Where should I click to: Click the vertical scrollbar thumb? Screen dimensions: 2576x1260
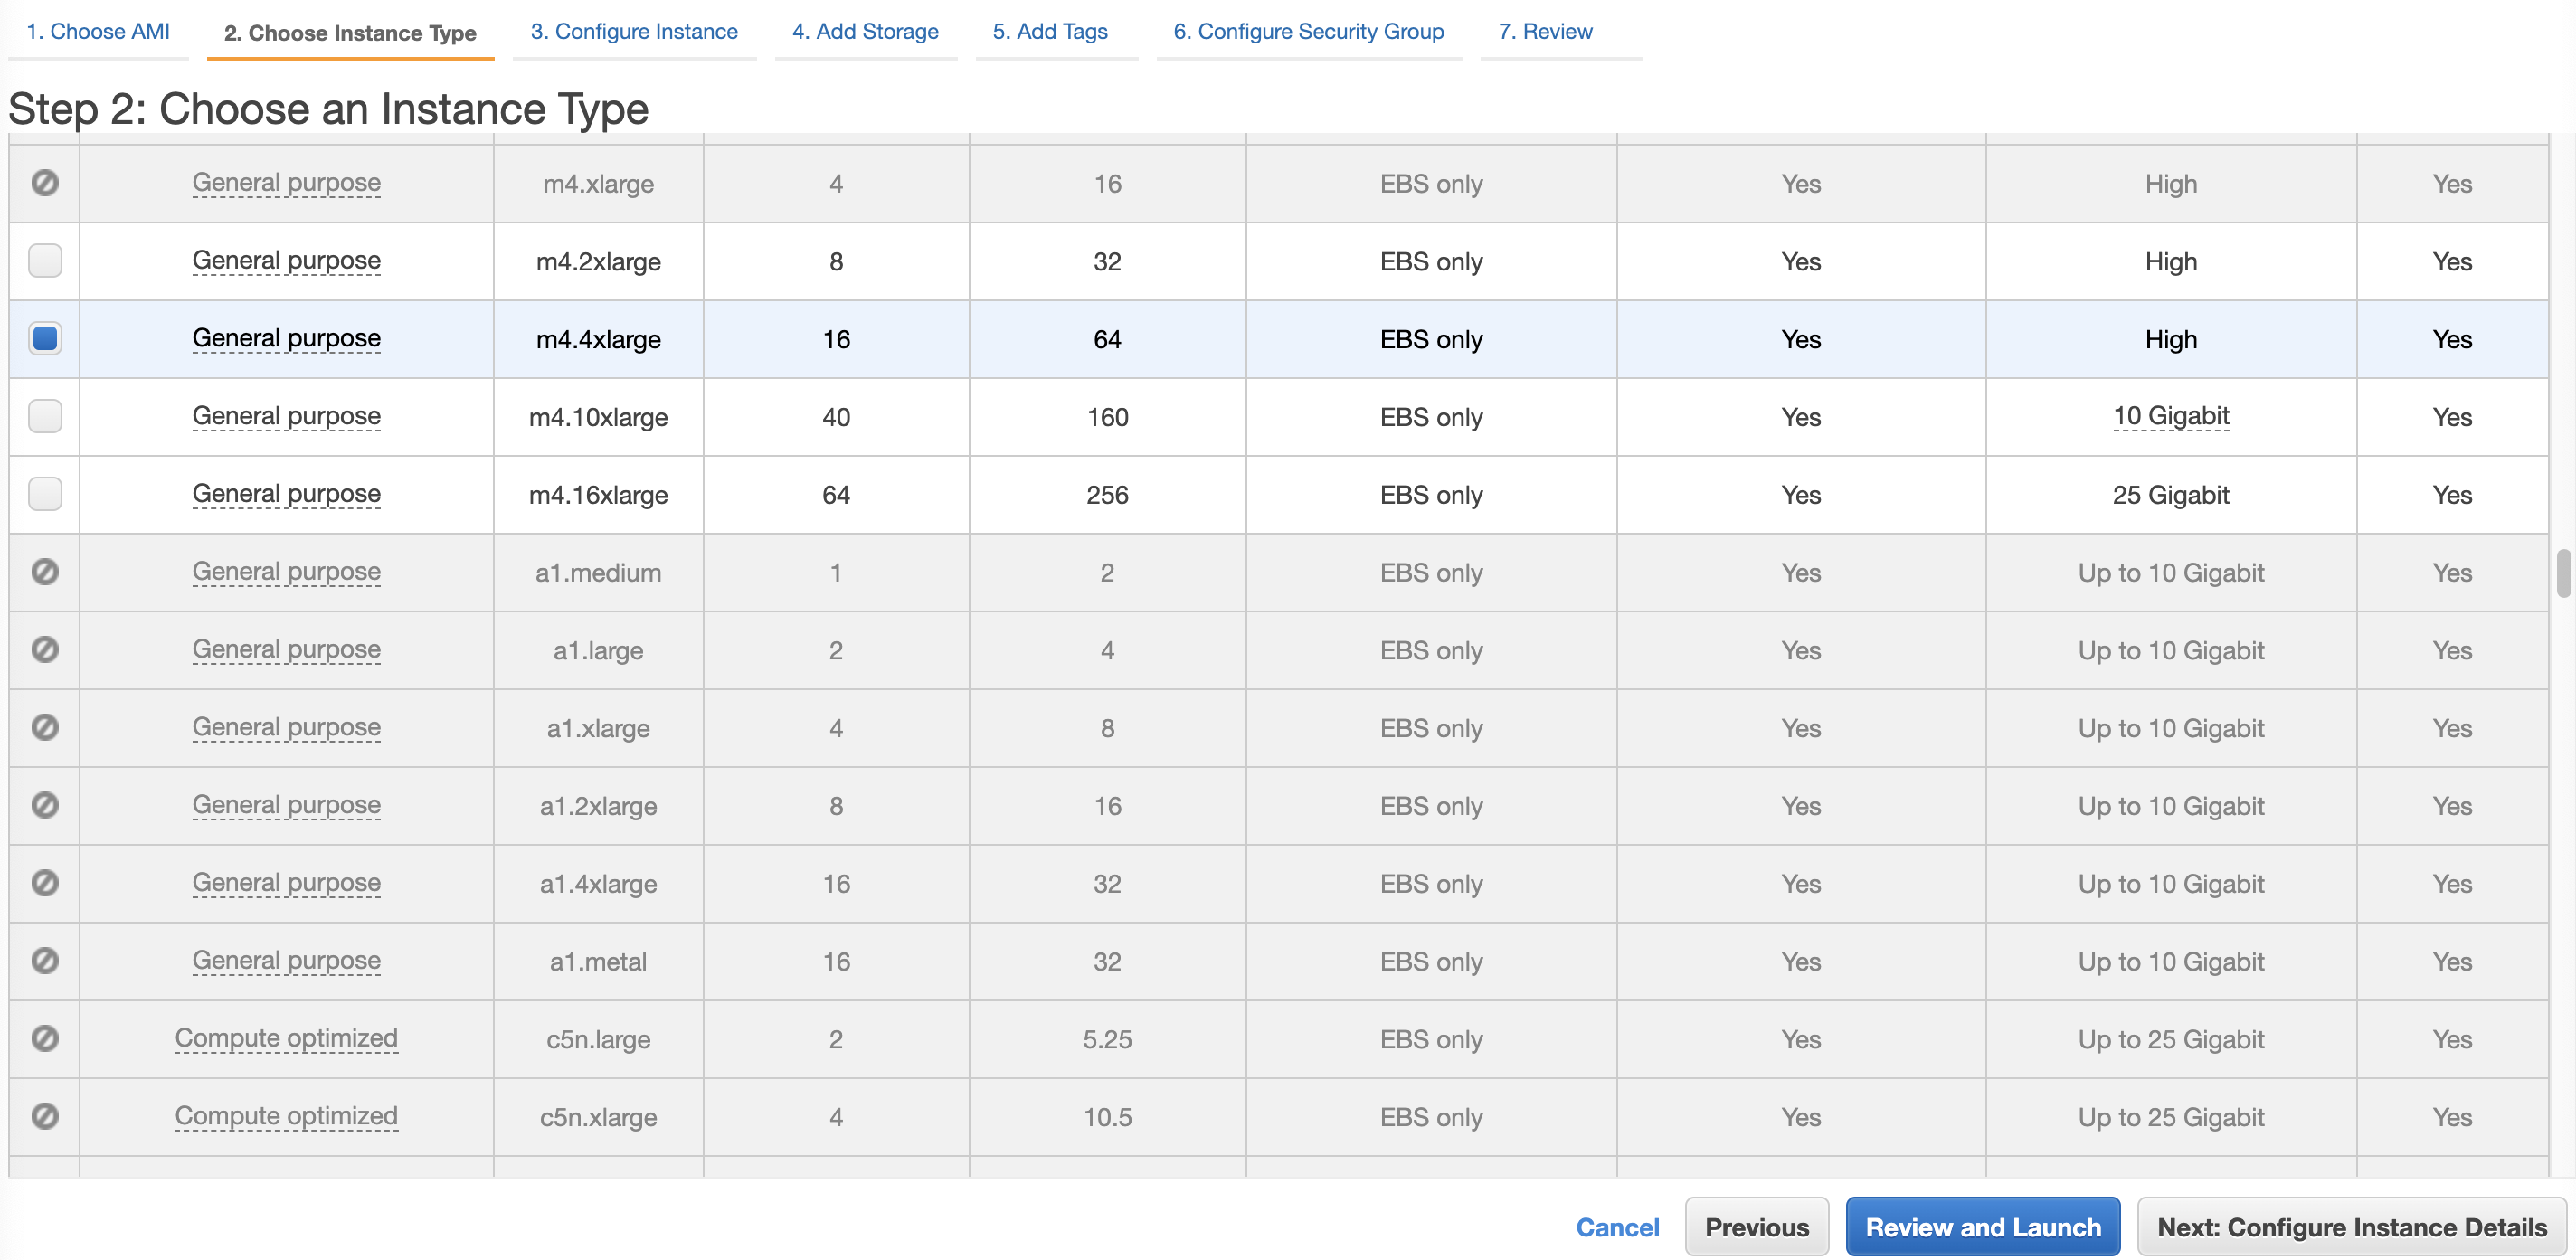click(2563, 573)
